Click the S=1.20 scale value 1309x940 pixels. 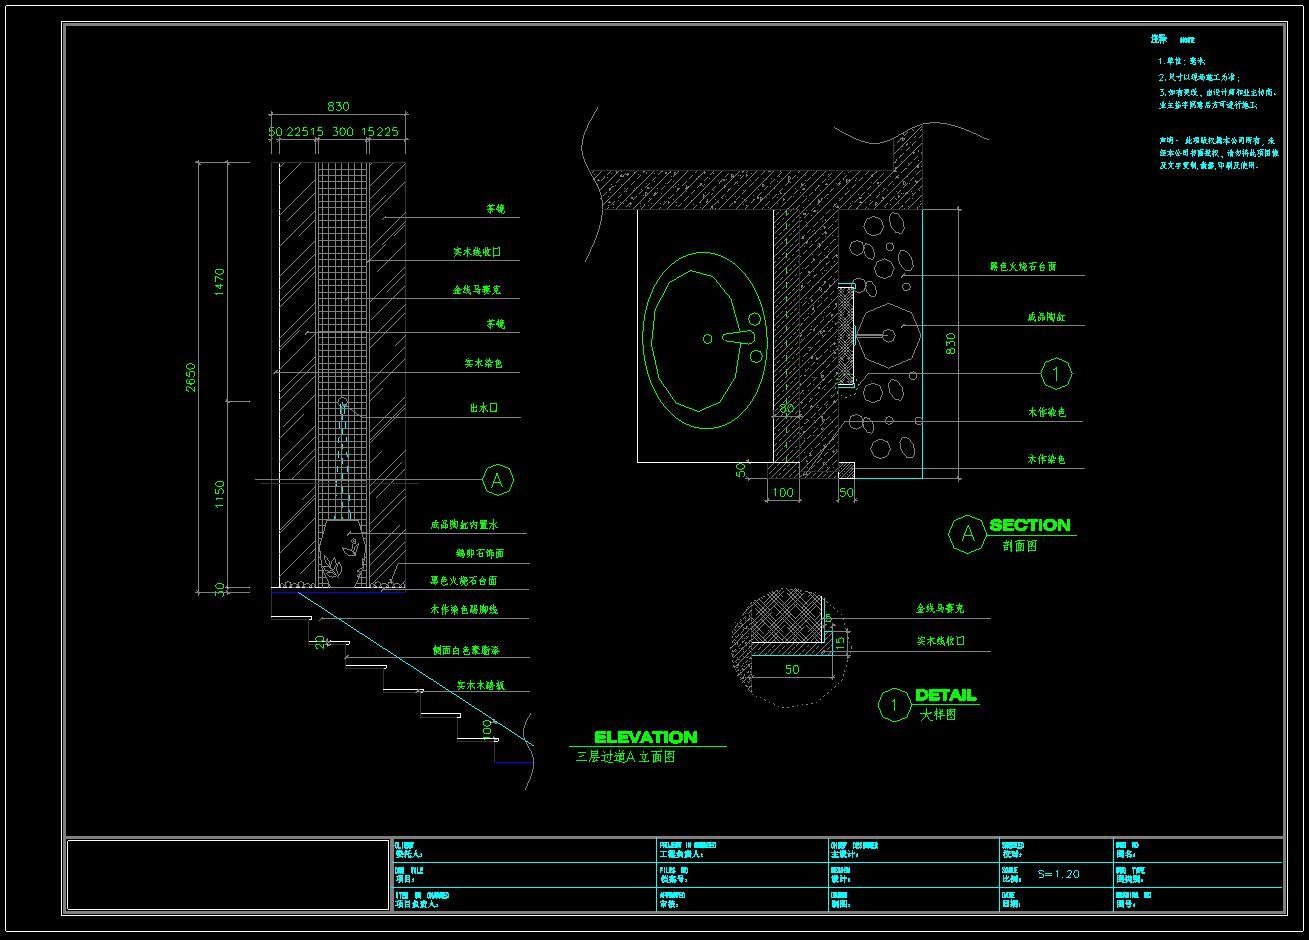coord(1059,874)
